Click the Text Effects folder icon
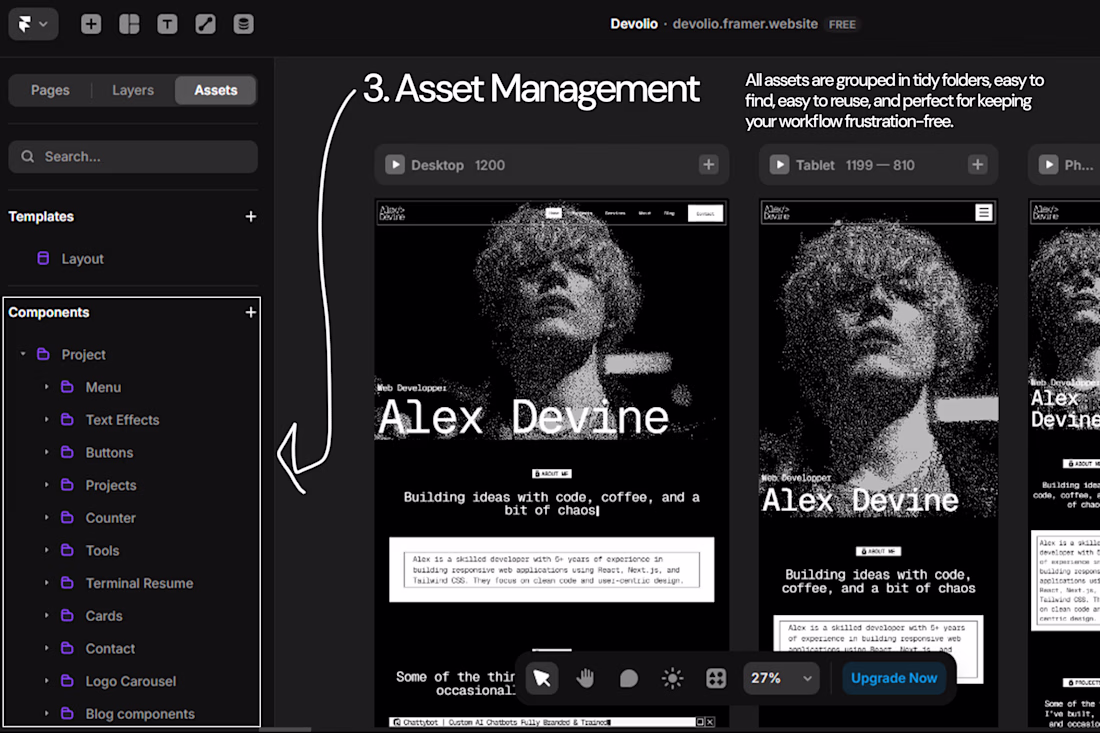Screen dimensions: 1100x733 (x=67, y=419)
